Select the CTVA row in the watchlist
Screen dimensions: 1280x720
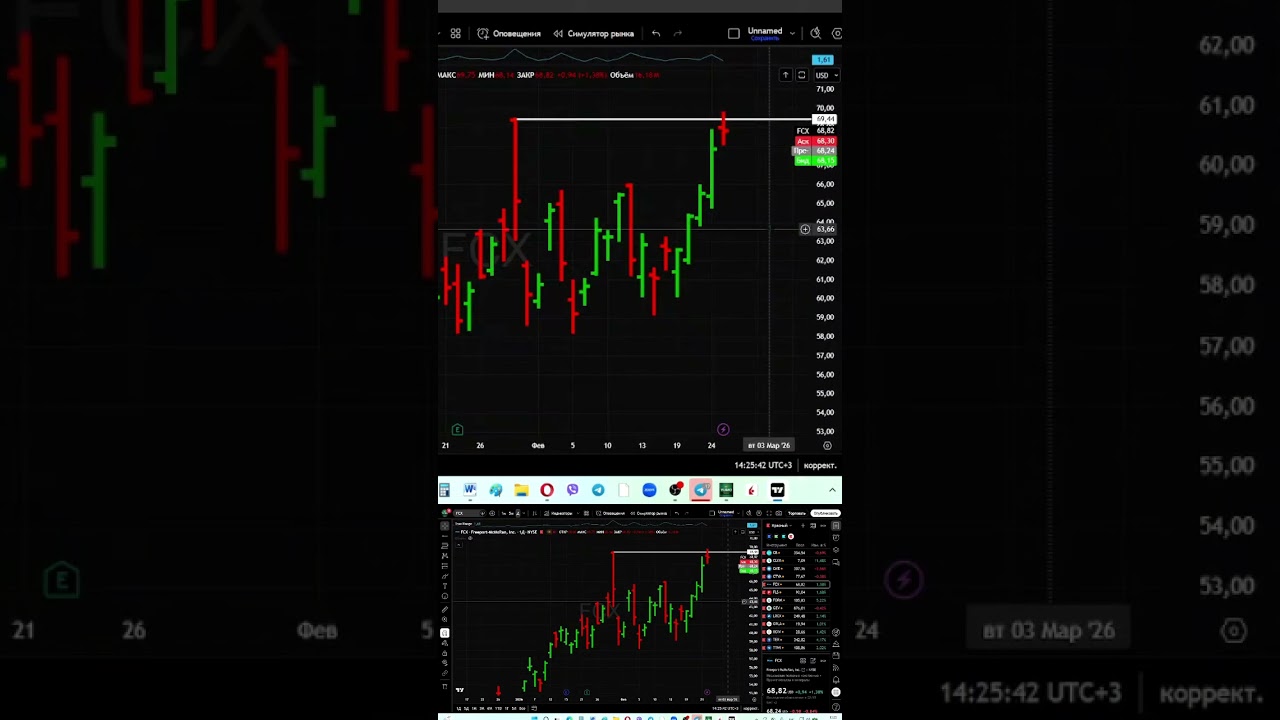796,576
